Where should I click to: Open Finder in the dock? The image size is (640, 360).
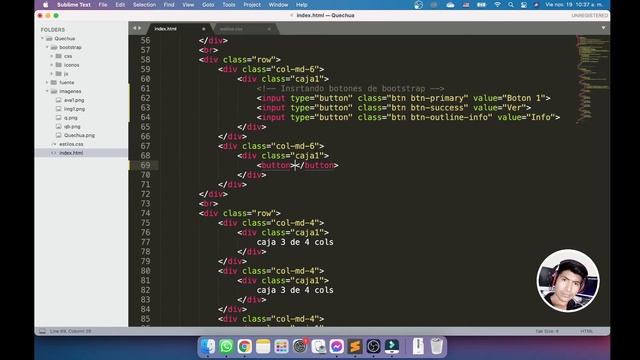[208, 347]
